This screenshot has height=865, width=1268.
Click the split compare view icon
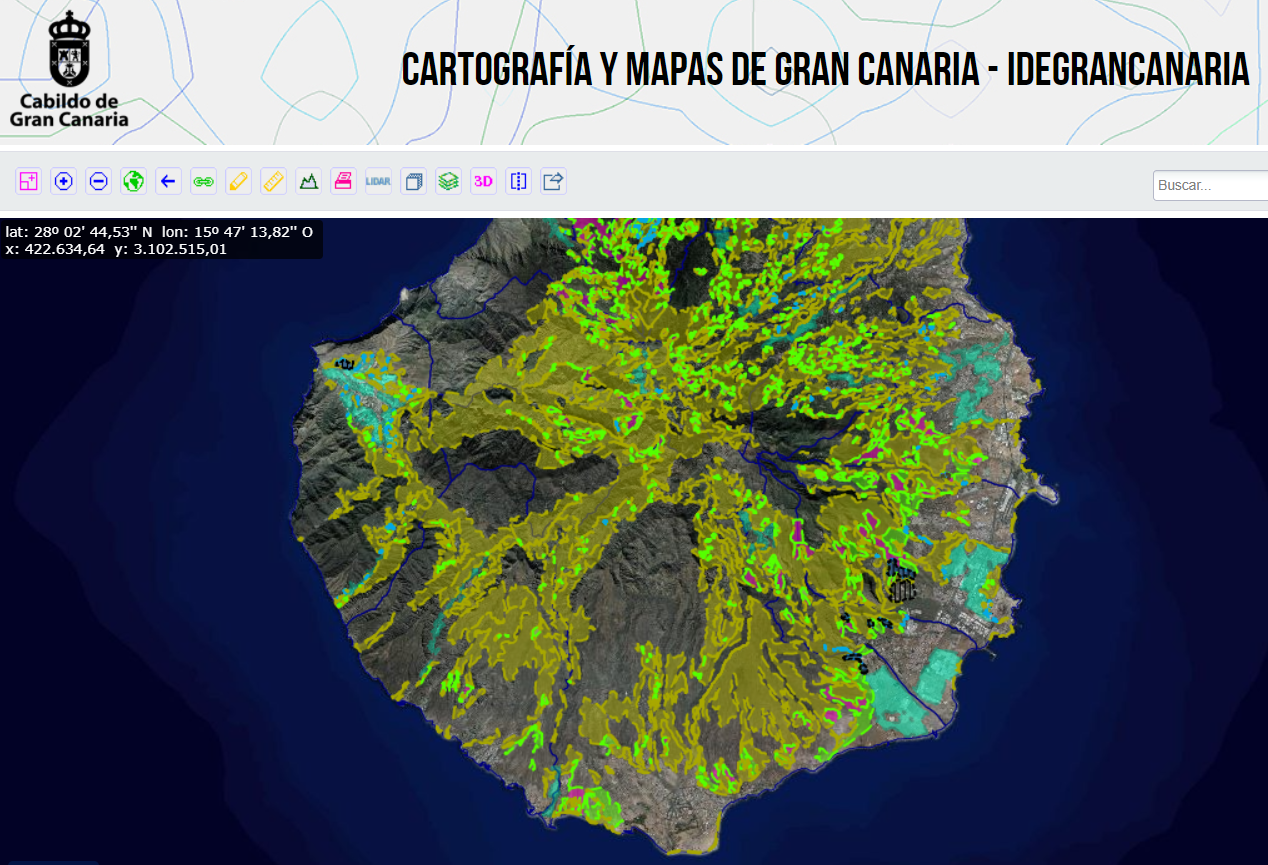tap(518, 181)
